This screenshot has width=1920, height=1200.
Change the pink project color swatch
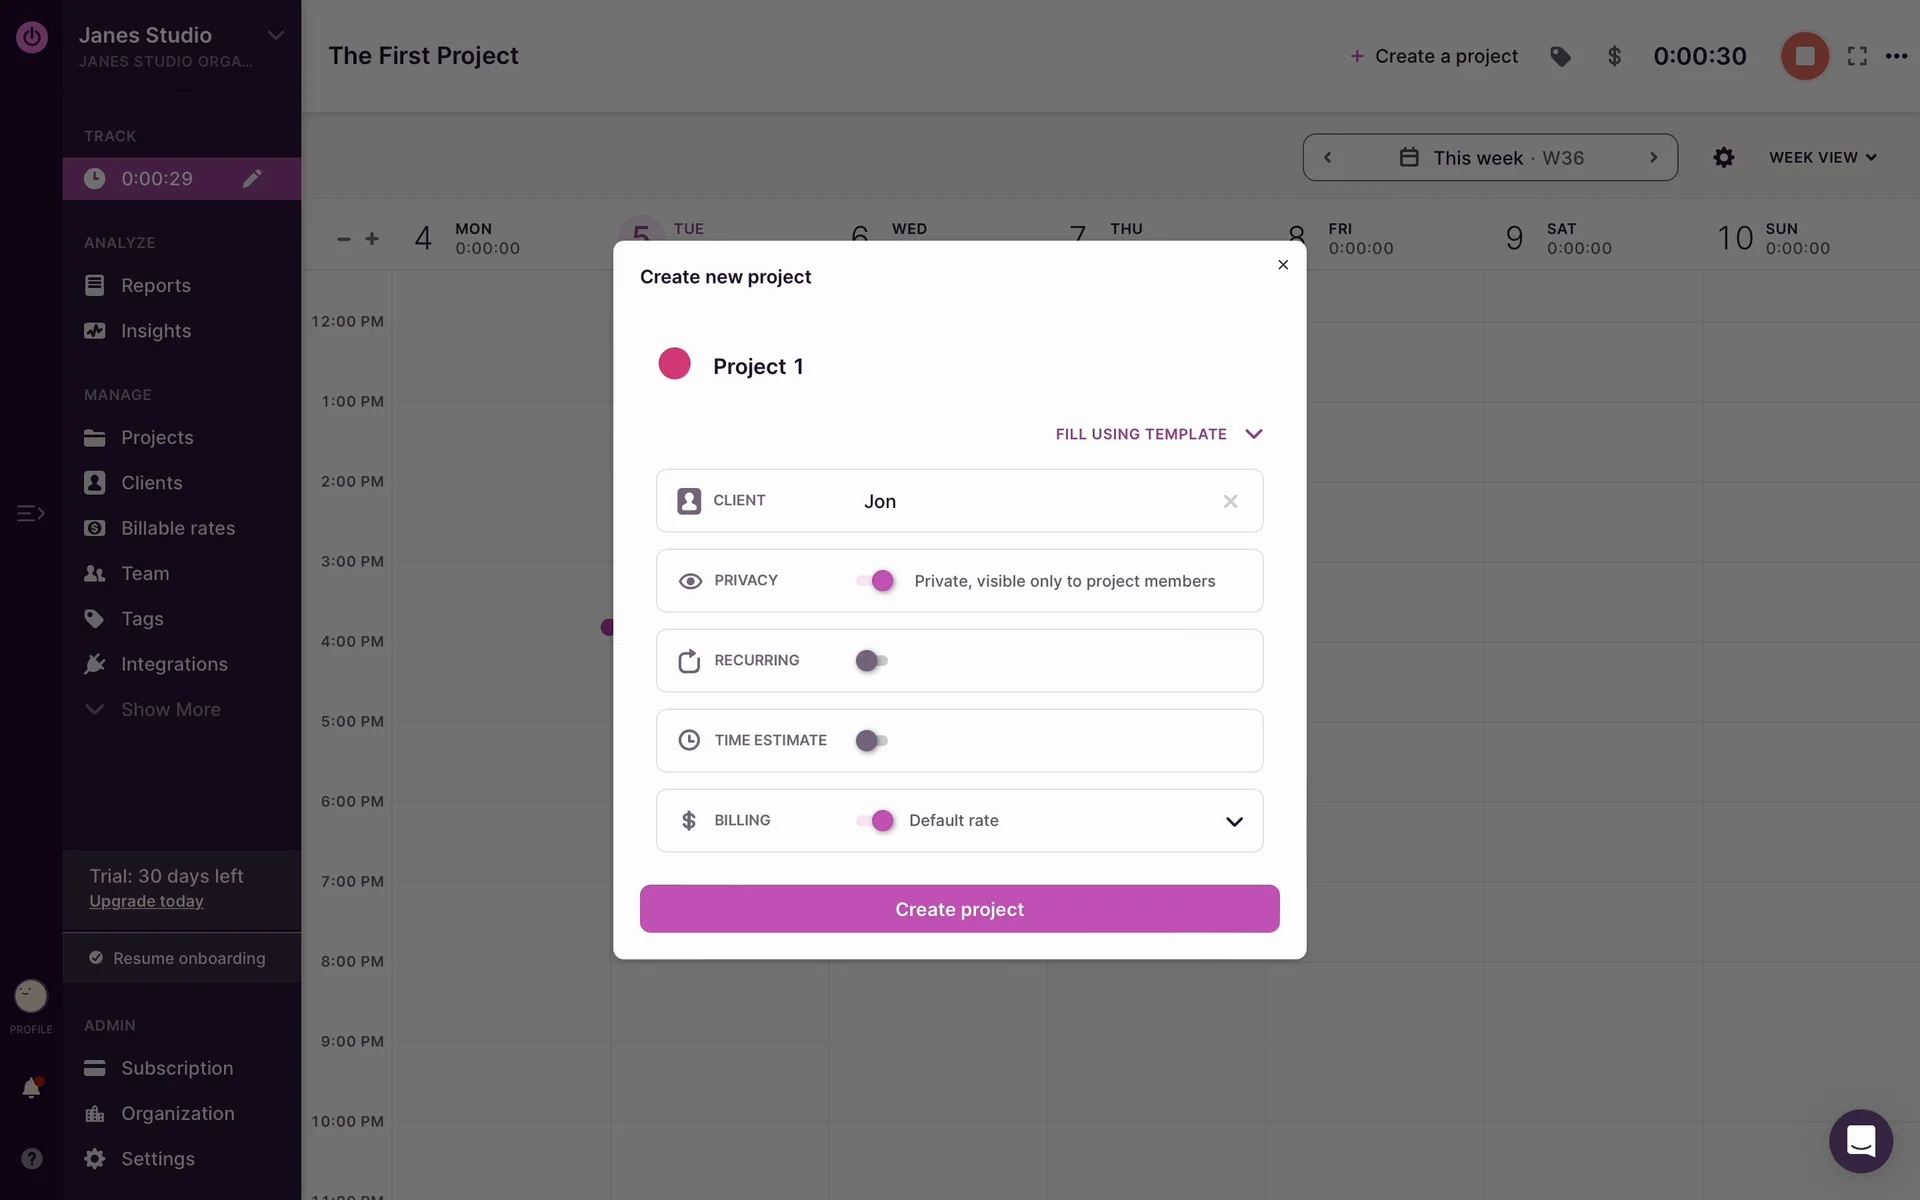click(674, 364)
